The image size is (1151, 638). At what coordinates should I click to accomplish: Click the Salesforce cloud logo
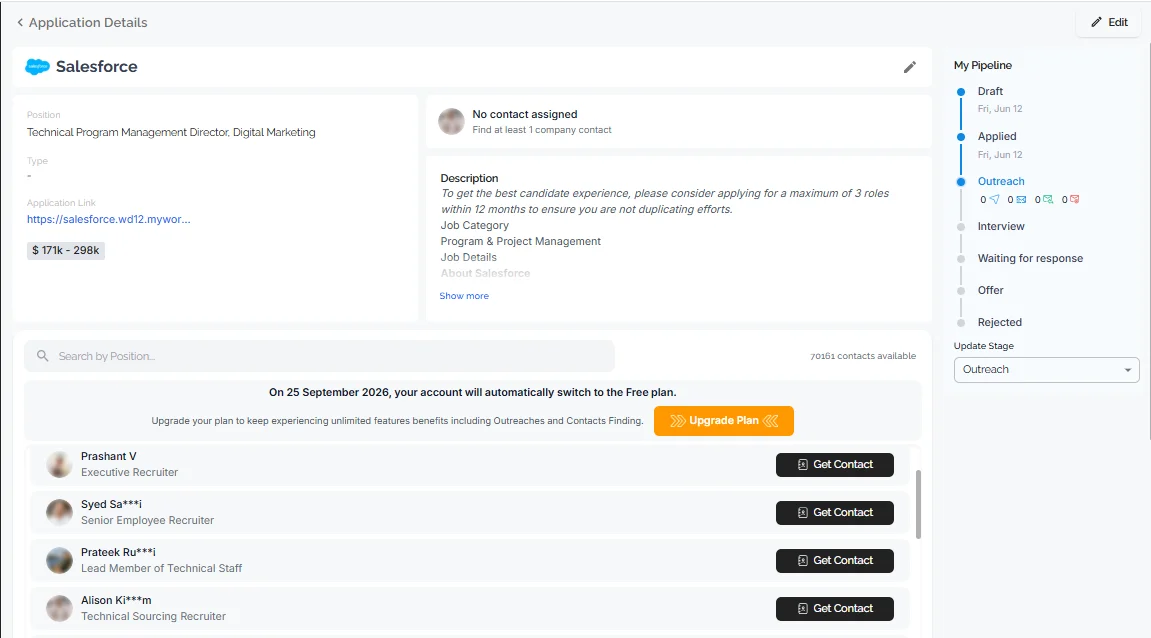pyautogui.click(x=37, y=67)
